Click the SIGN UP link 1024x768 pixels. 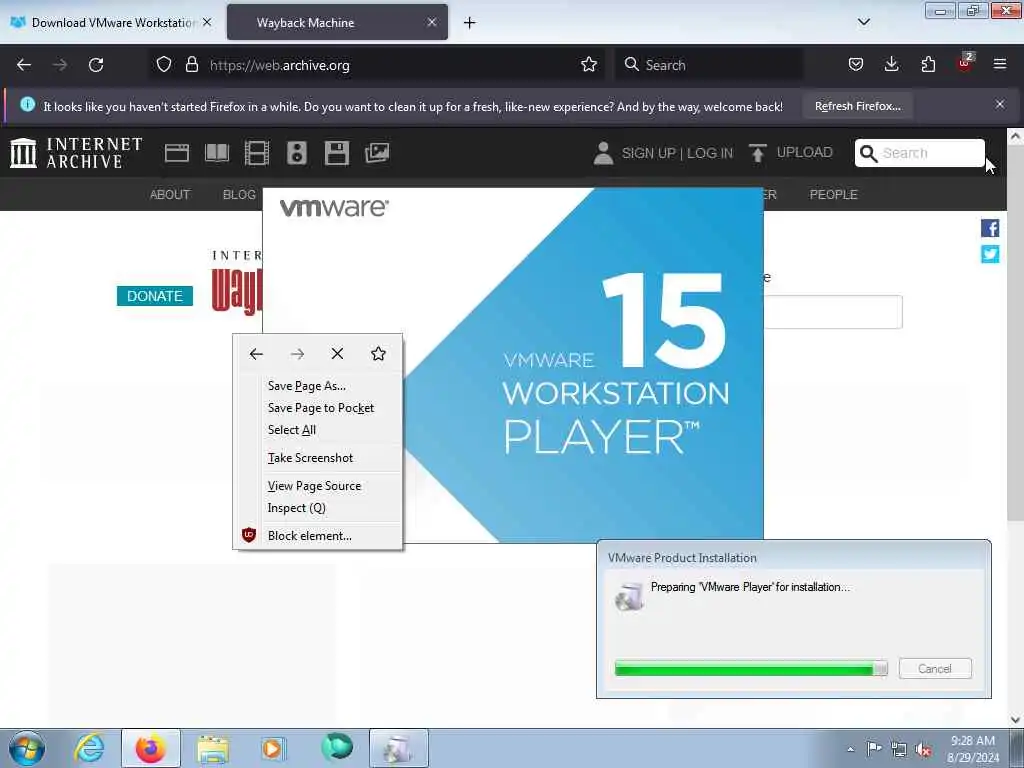click(648, 153)
